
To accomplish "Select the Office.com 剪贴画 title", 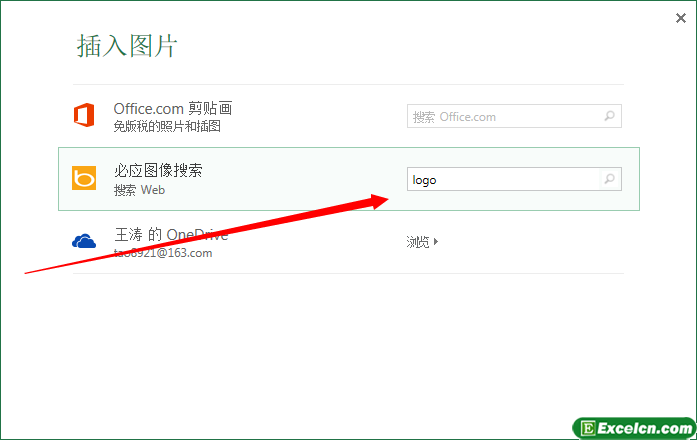I will 173,108.
